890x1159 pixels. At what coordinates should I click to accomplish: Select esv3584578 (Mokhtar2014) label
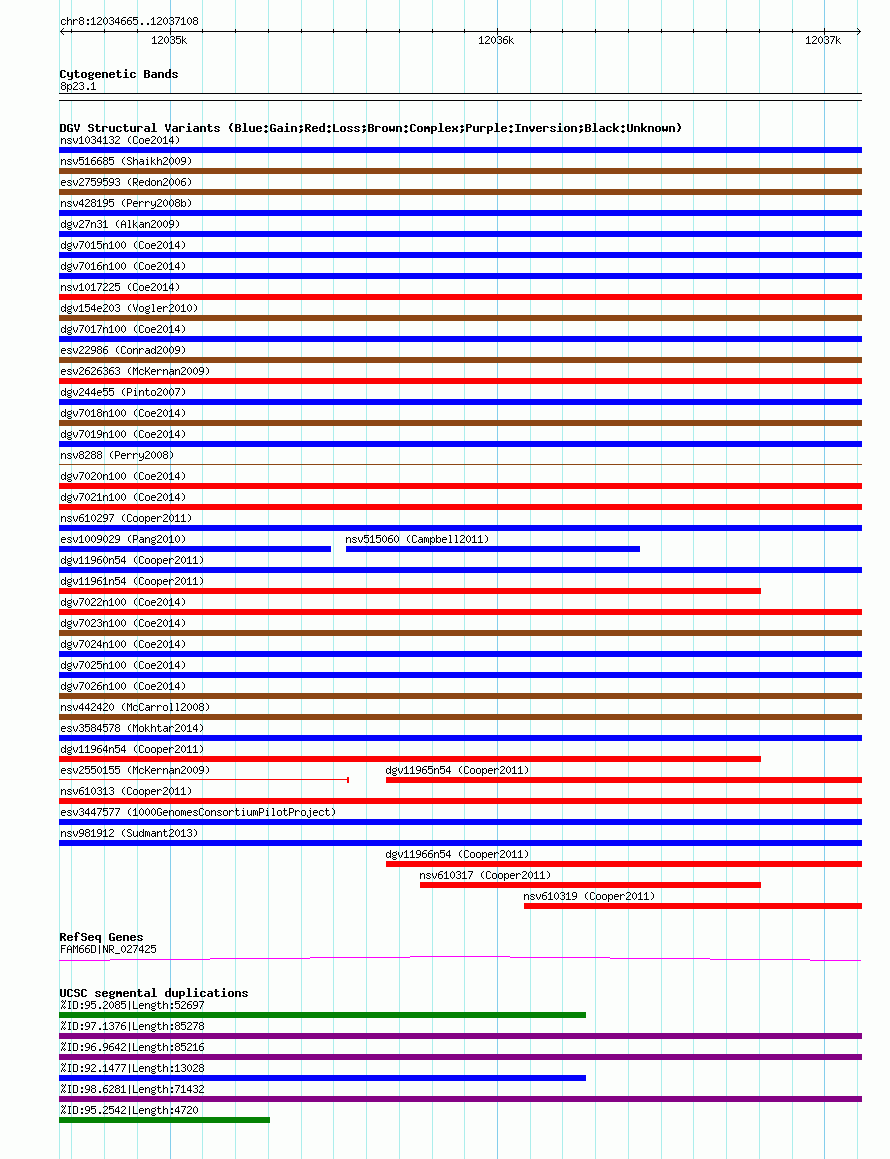[132, 728]
